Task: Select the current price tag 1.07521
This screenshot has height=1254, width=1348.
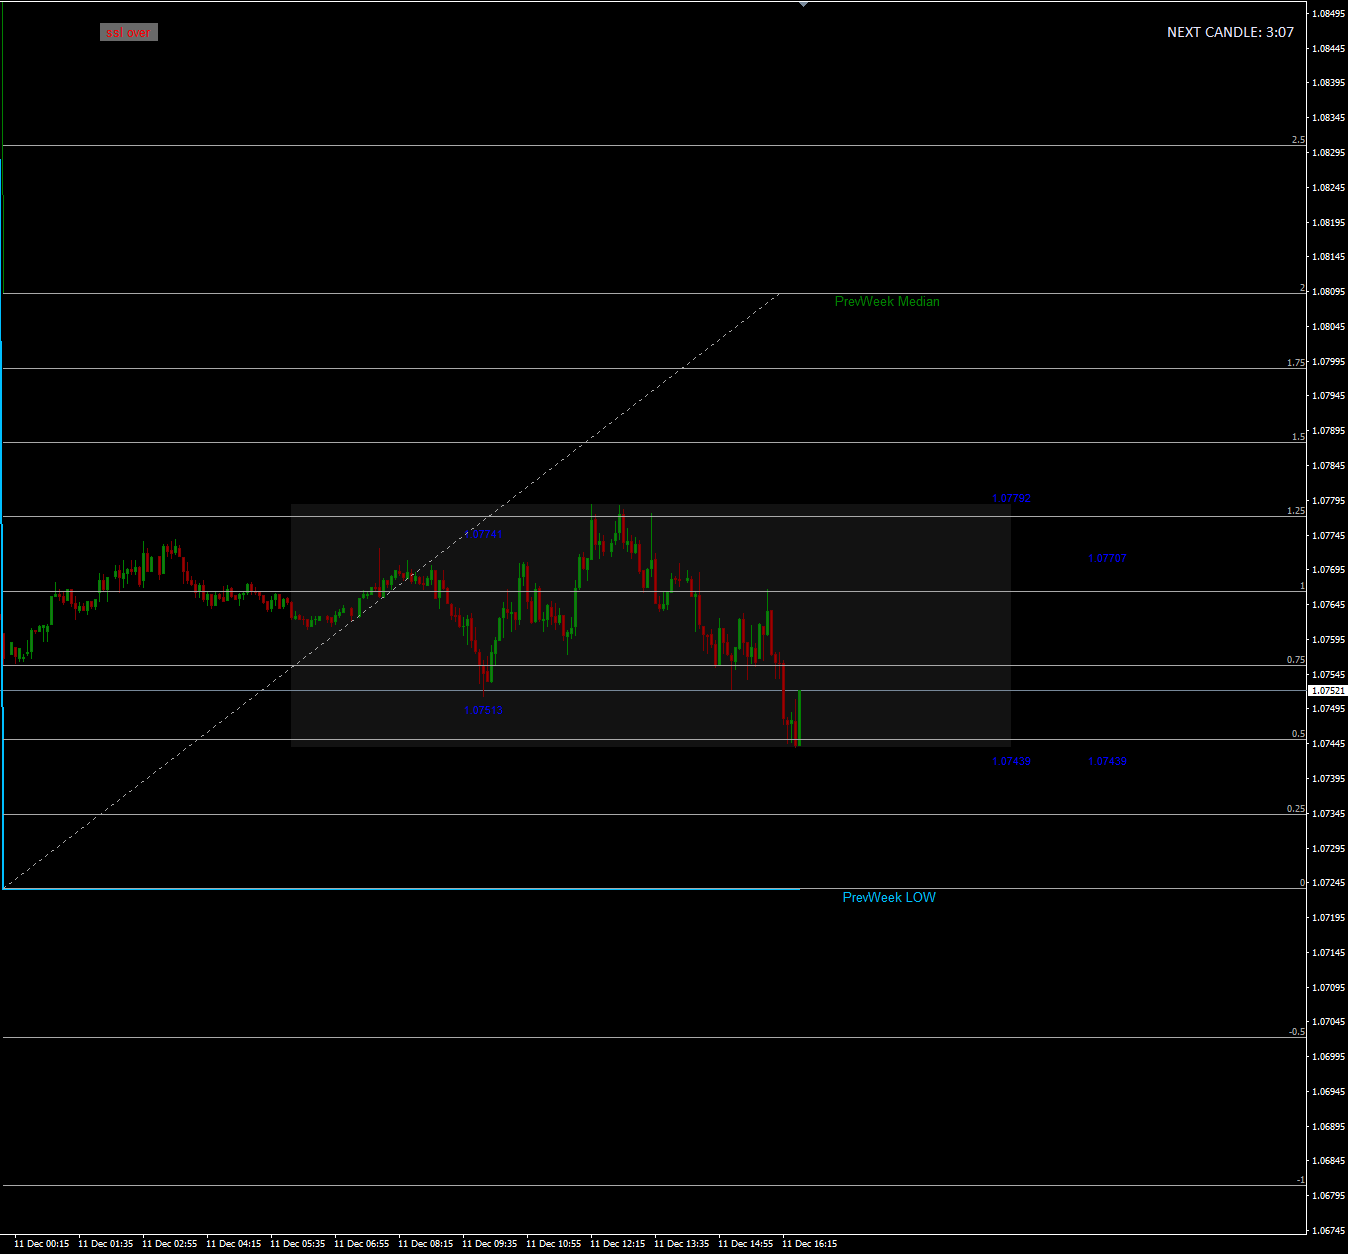Action: 1328,691
